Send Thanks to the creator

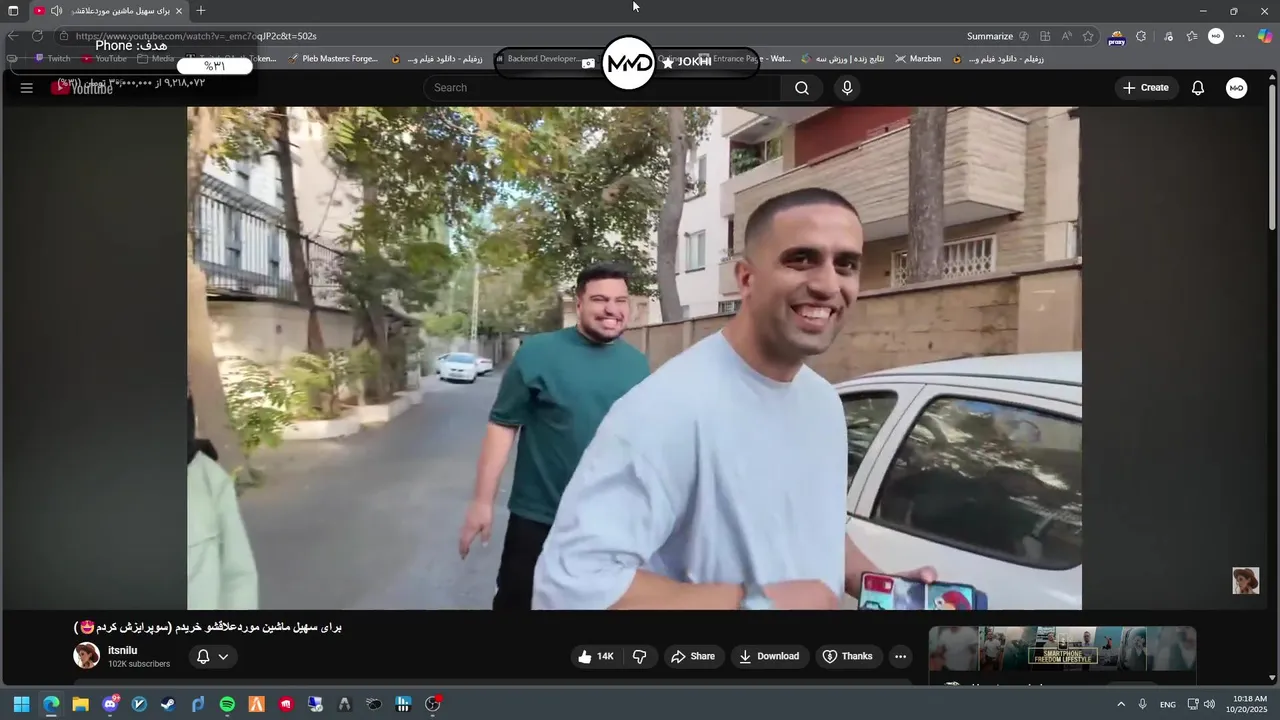(847, 656)
